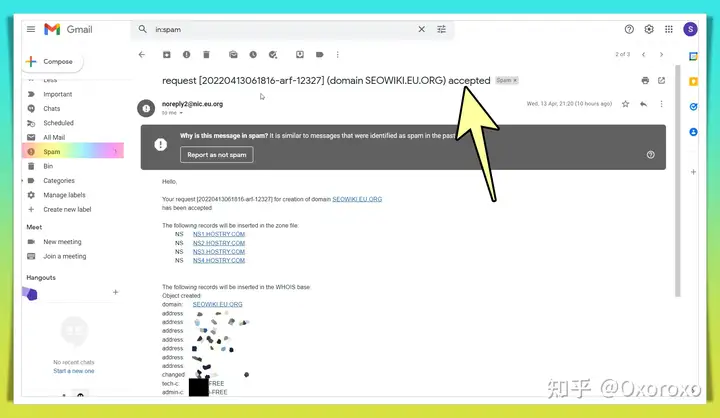Mark the email as unread
720x418 pixels.
click(x=233, y=55)
